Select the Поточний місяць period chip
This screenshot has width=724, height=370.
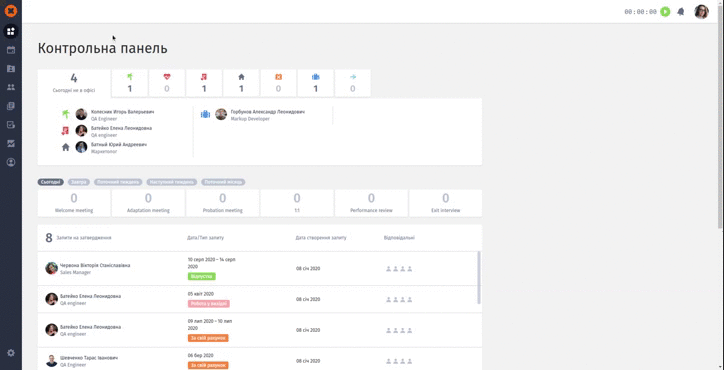[223, 182]
